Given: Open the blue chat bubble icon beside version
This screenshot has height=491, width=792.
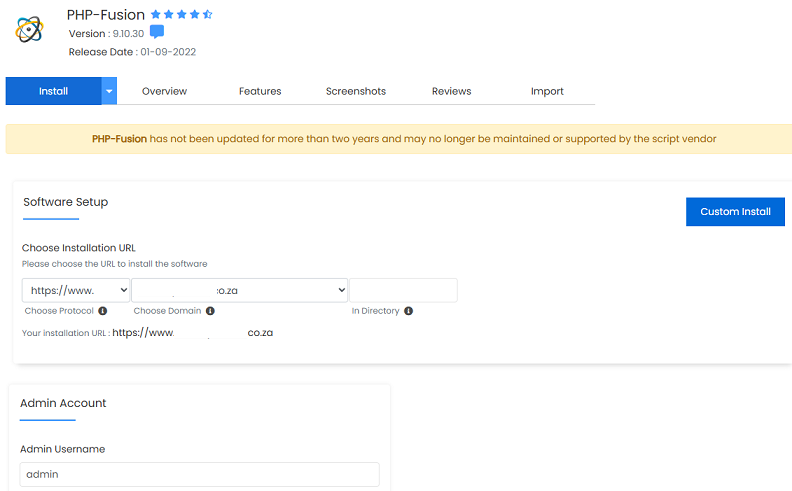Looking at the screenshot, I should click(x=157, y=32).
